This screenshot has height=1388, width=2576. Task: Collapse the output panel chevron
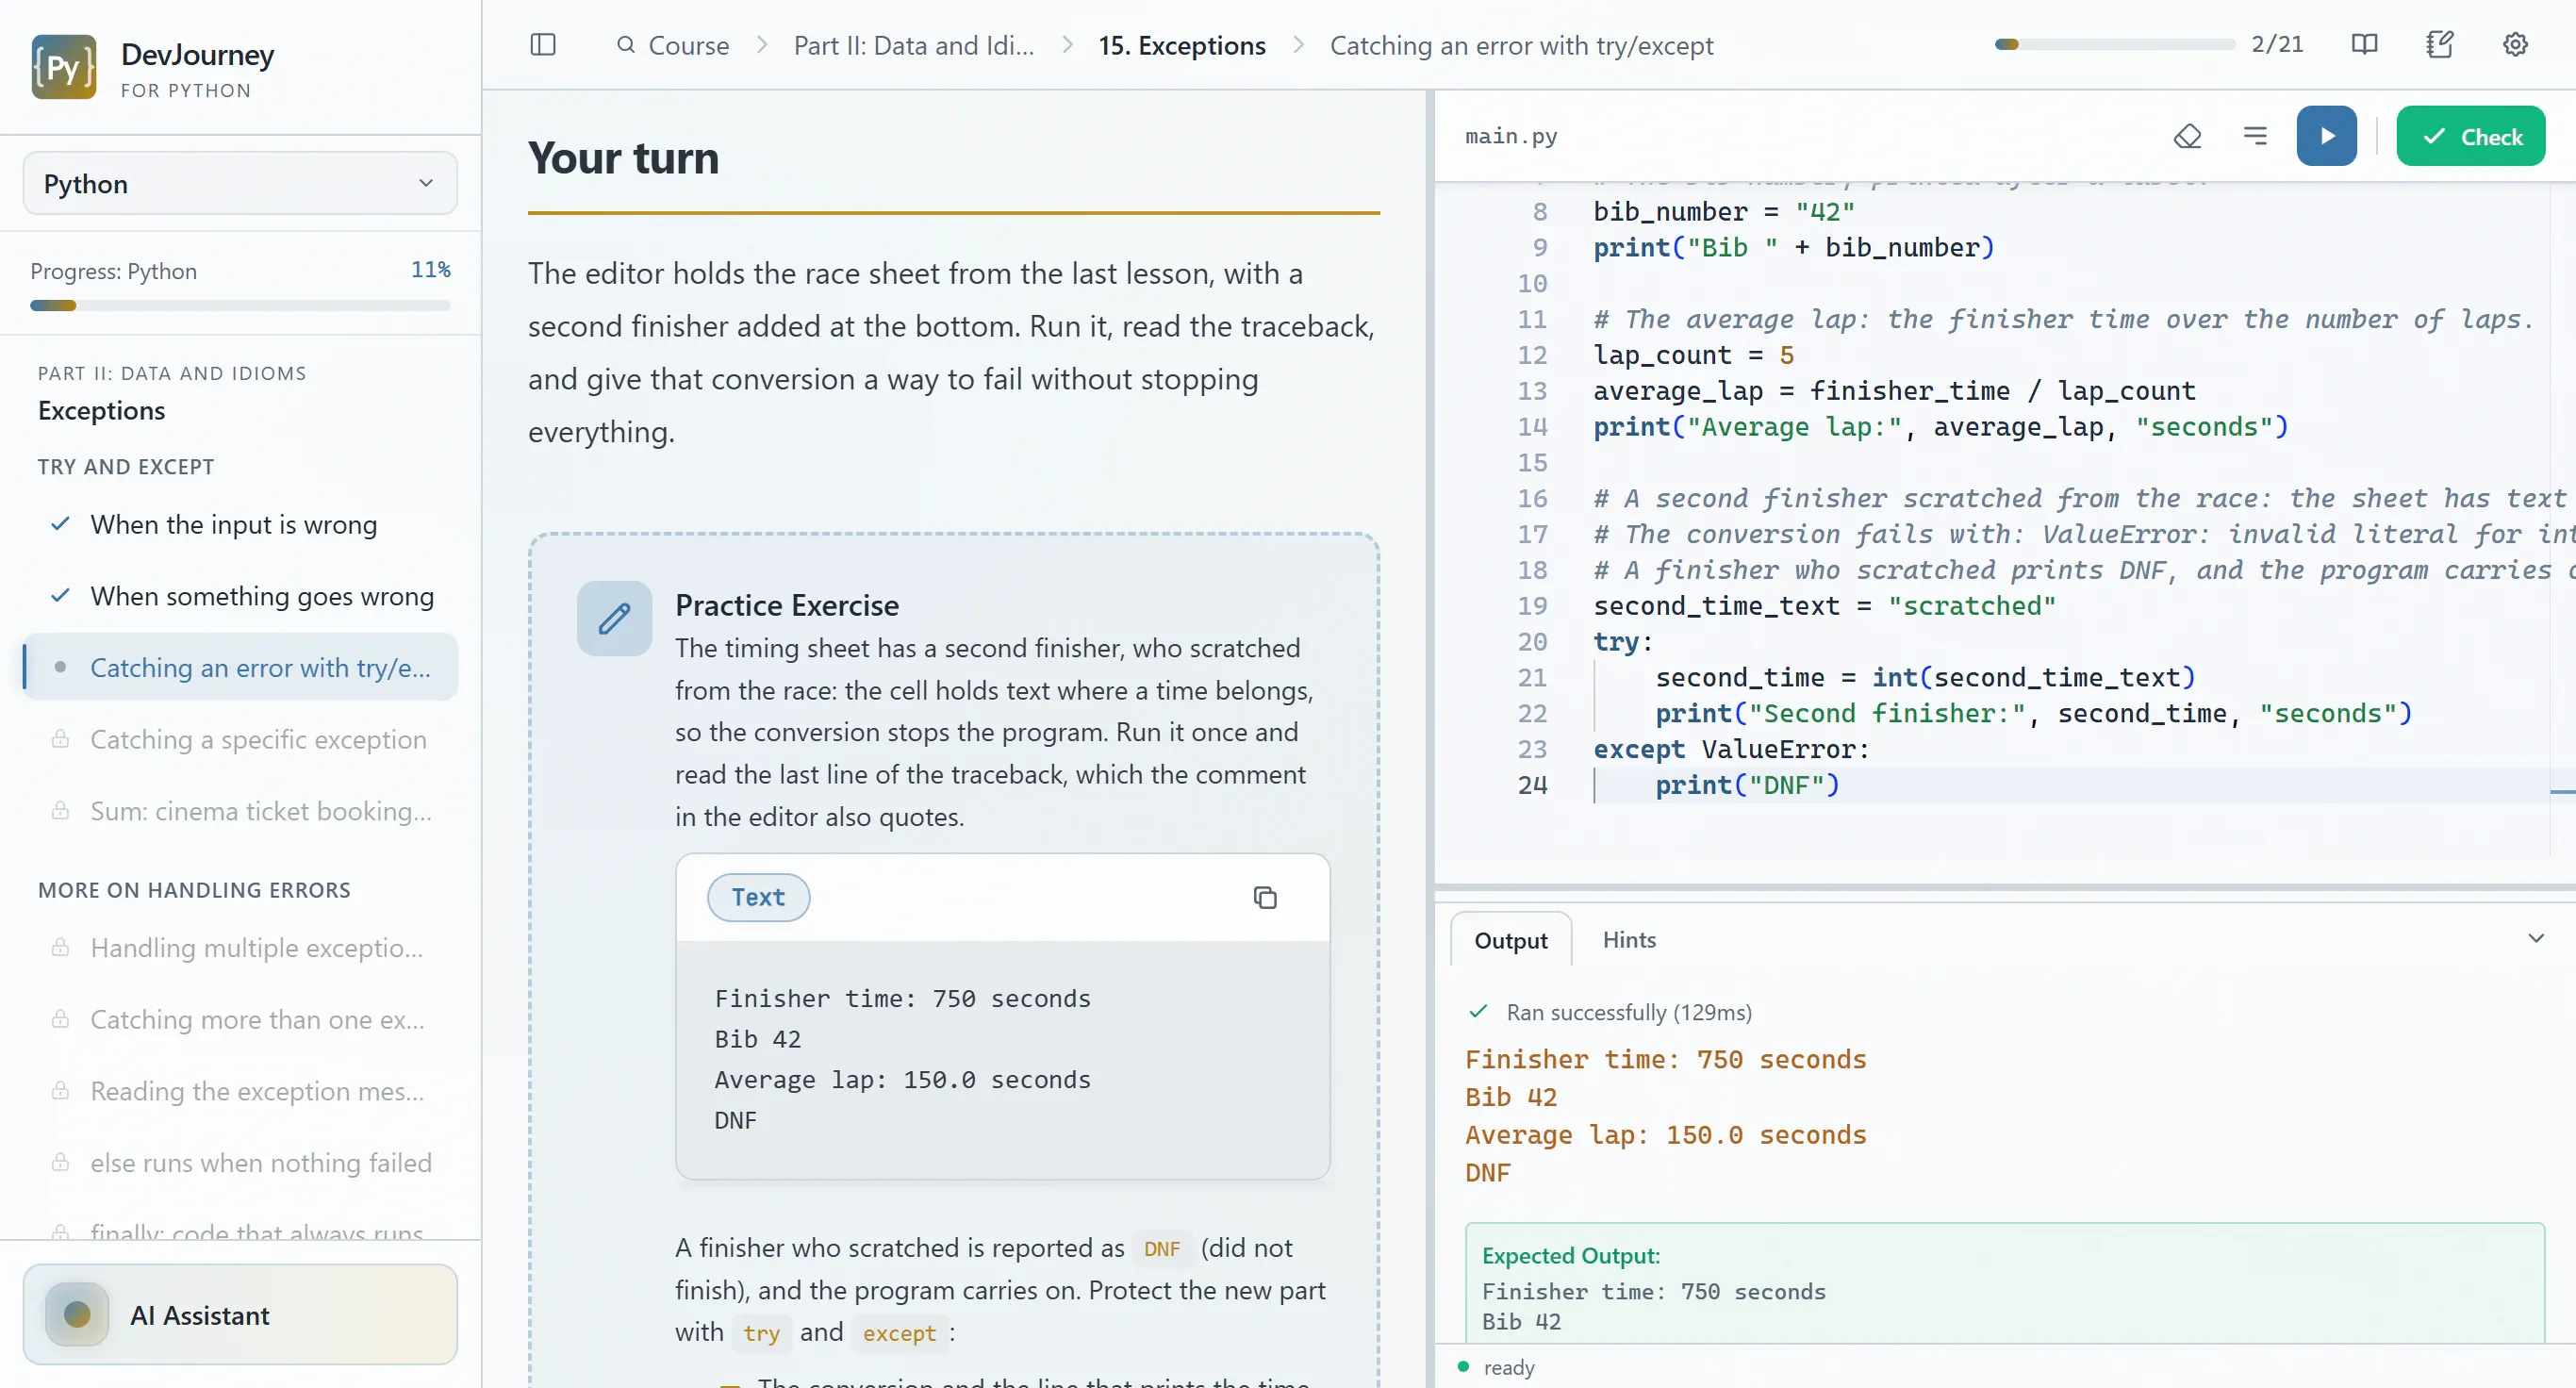(2535, 939)
